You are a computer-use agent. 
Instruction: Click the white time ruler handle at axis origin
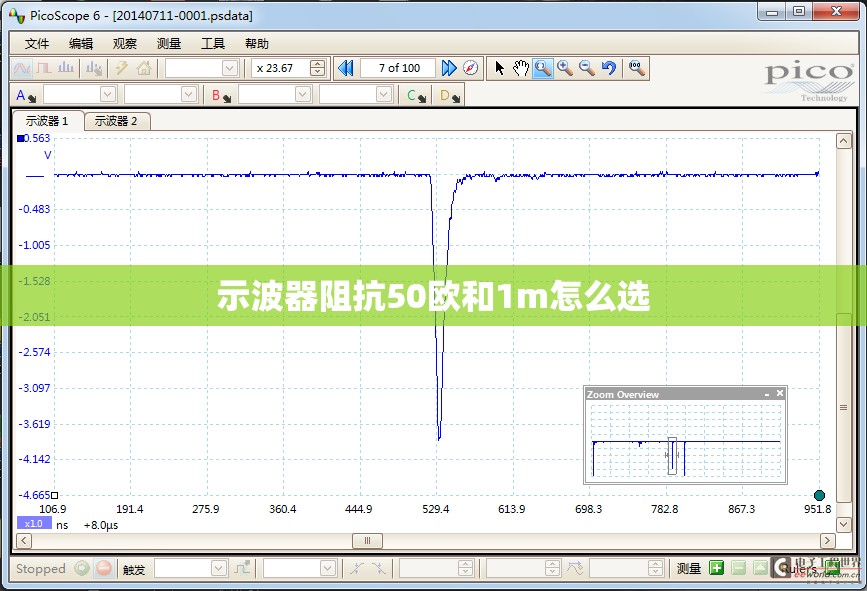[54, 495]
